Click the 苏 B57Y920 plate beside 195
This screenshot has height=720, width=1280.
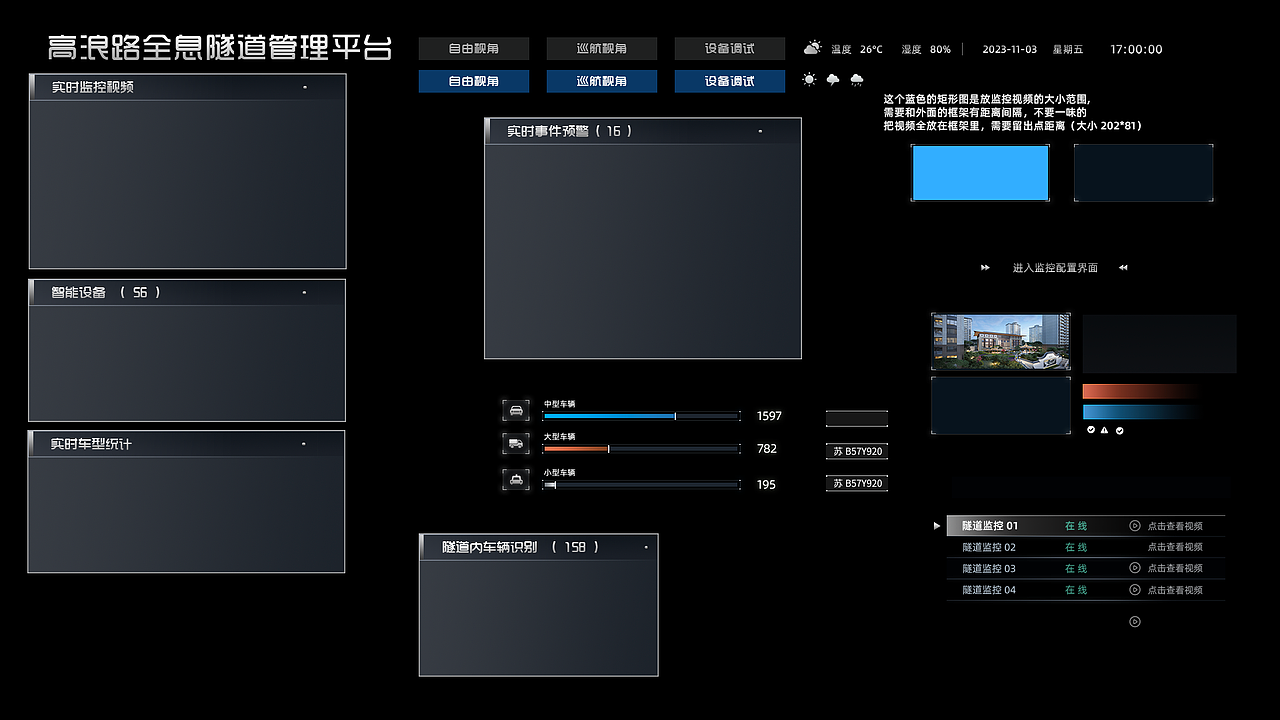click(857, 483)
